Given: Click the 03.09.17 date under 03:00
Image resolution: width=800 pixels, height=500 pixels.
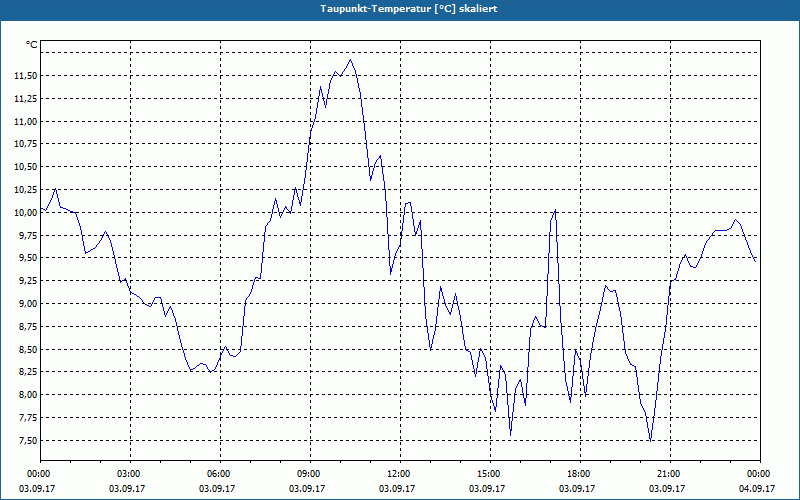Looking at the screenshot, I should tap(127, 488).
